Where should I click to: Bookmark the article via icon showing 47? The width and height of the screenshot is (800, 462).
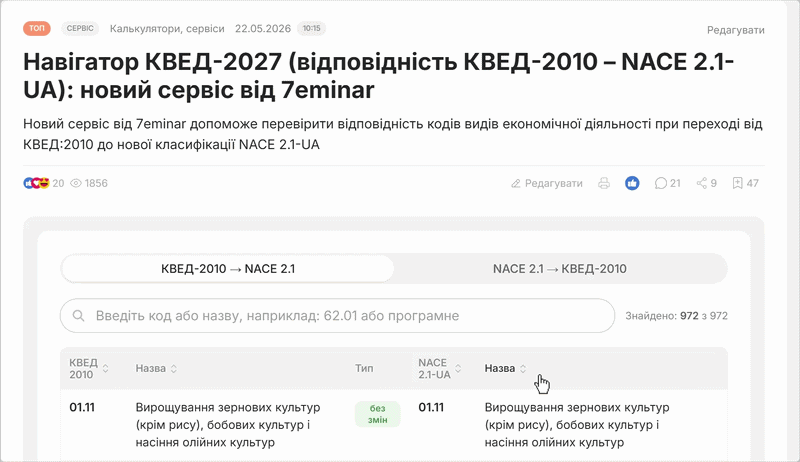tap(745, 183)
